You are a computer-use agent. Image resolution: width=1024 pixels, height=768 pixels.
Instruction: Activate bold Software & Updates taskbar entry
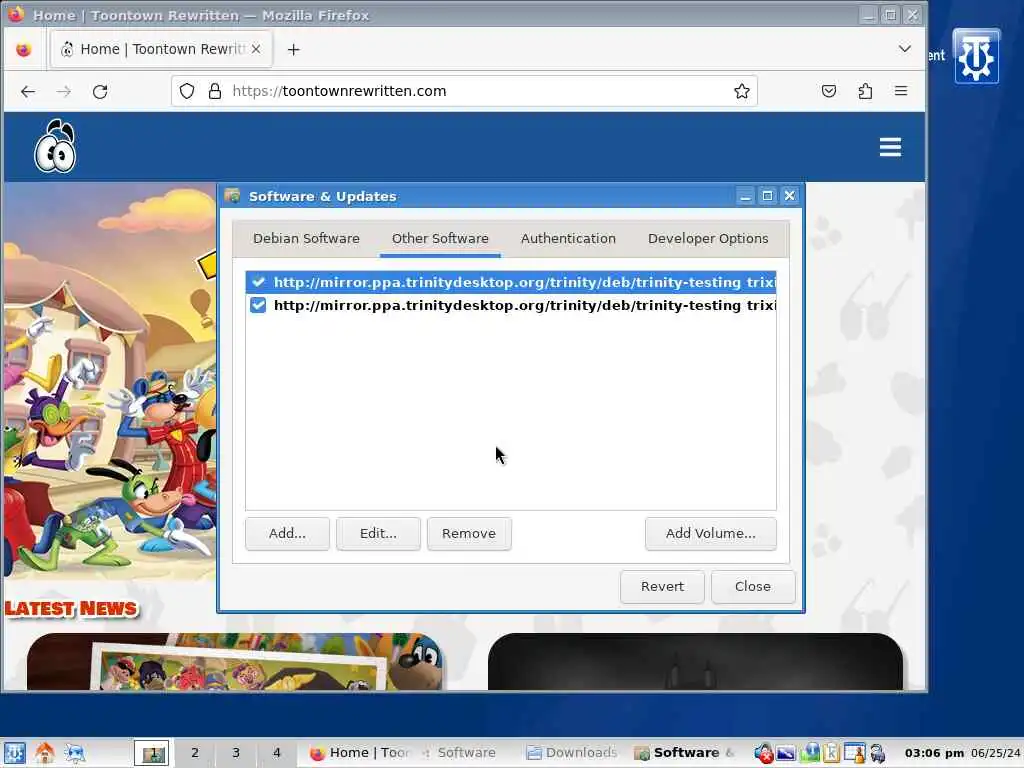(685, 753)
